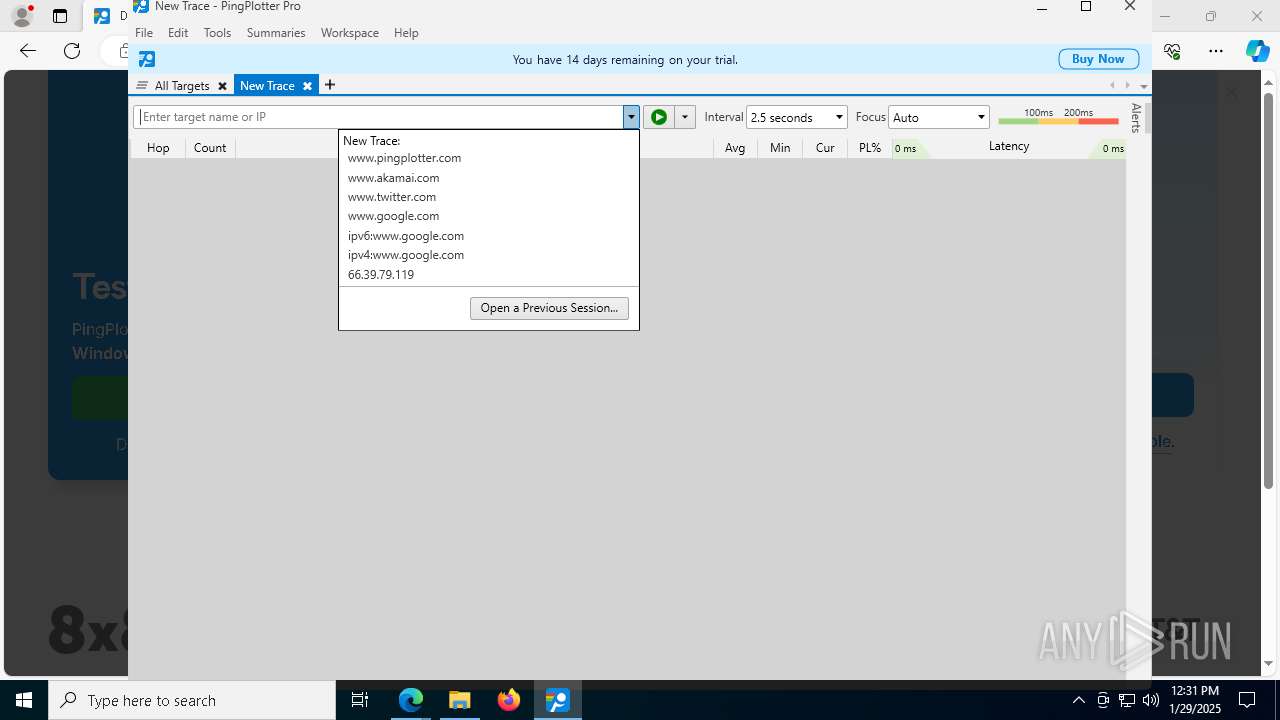The height and width of the screenshot is (720, 1280).
Task: Click the target name or IP field
Action: click(x=379, y=117)
